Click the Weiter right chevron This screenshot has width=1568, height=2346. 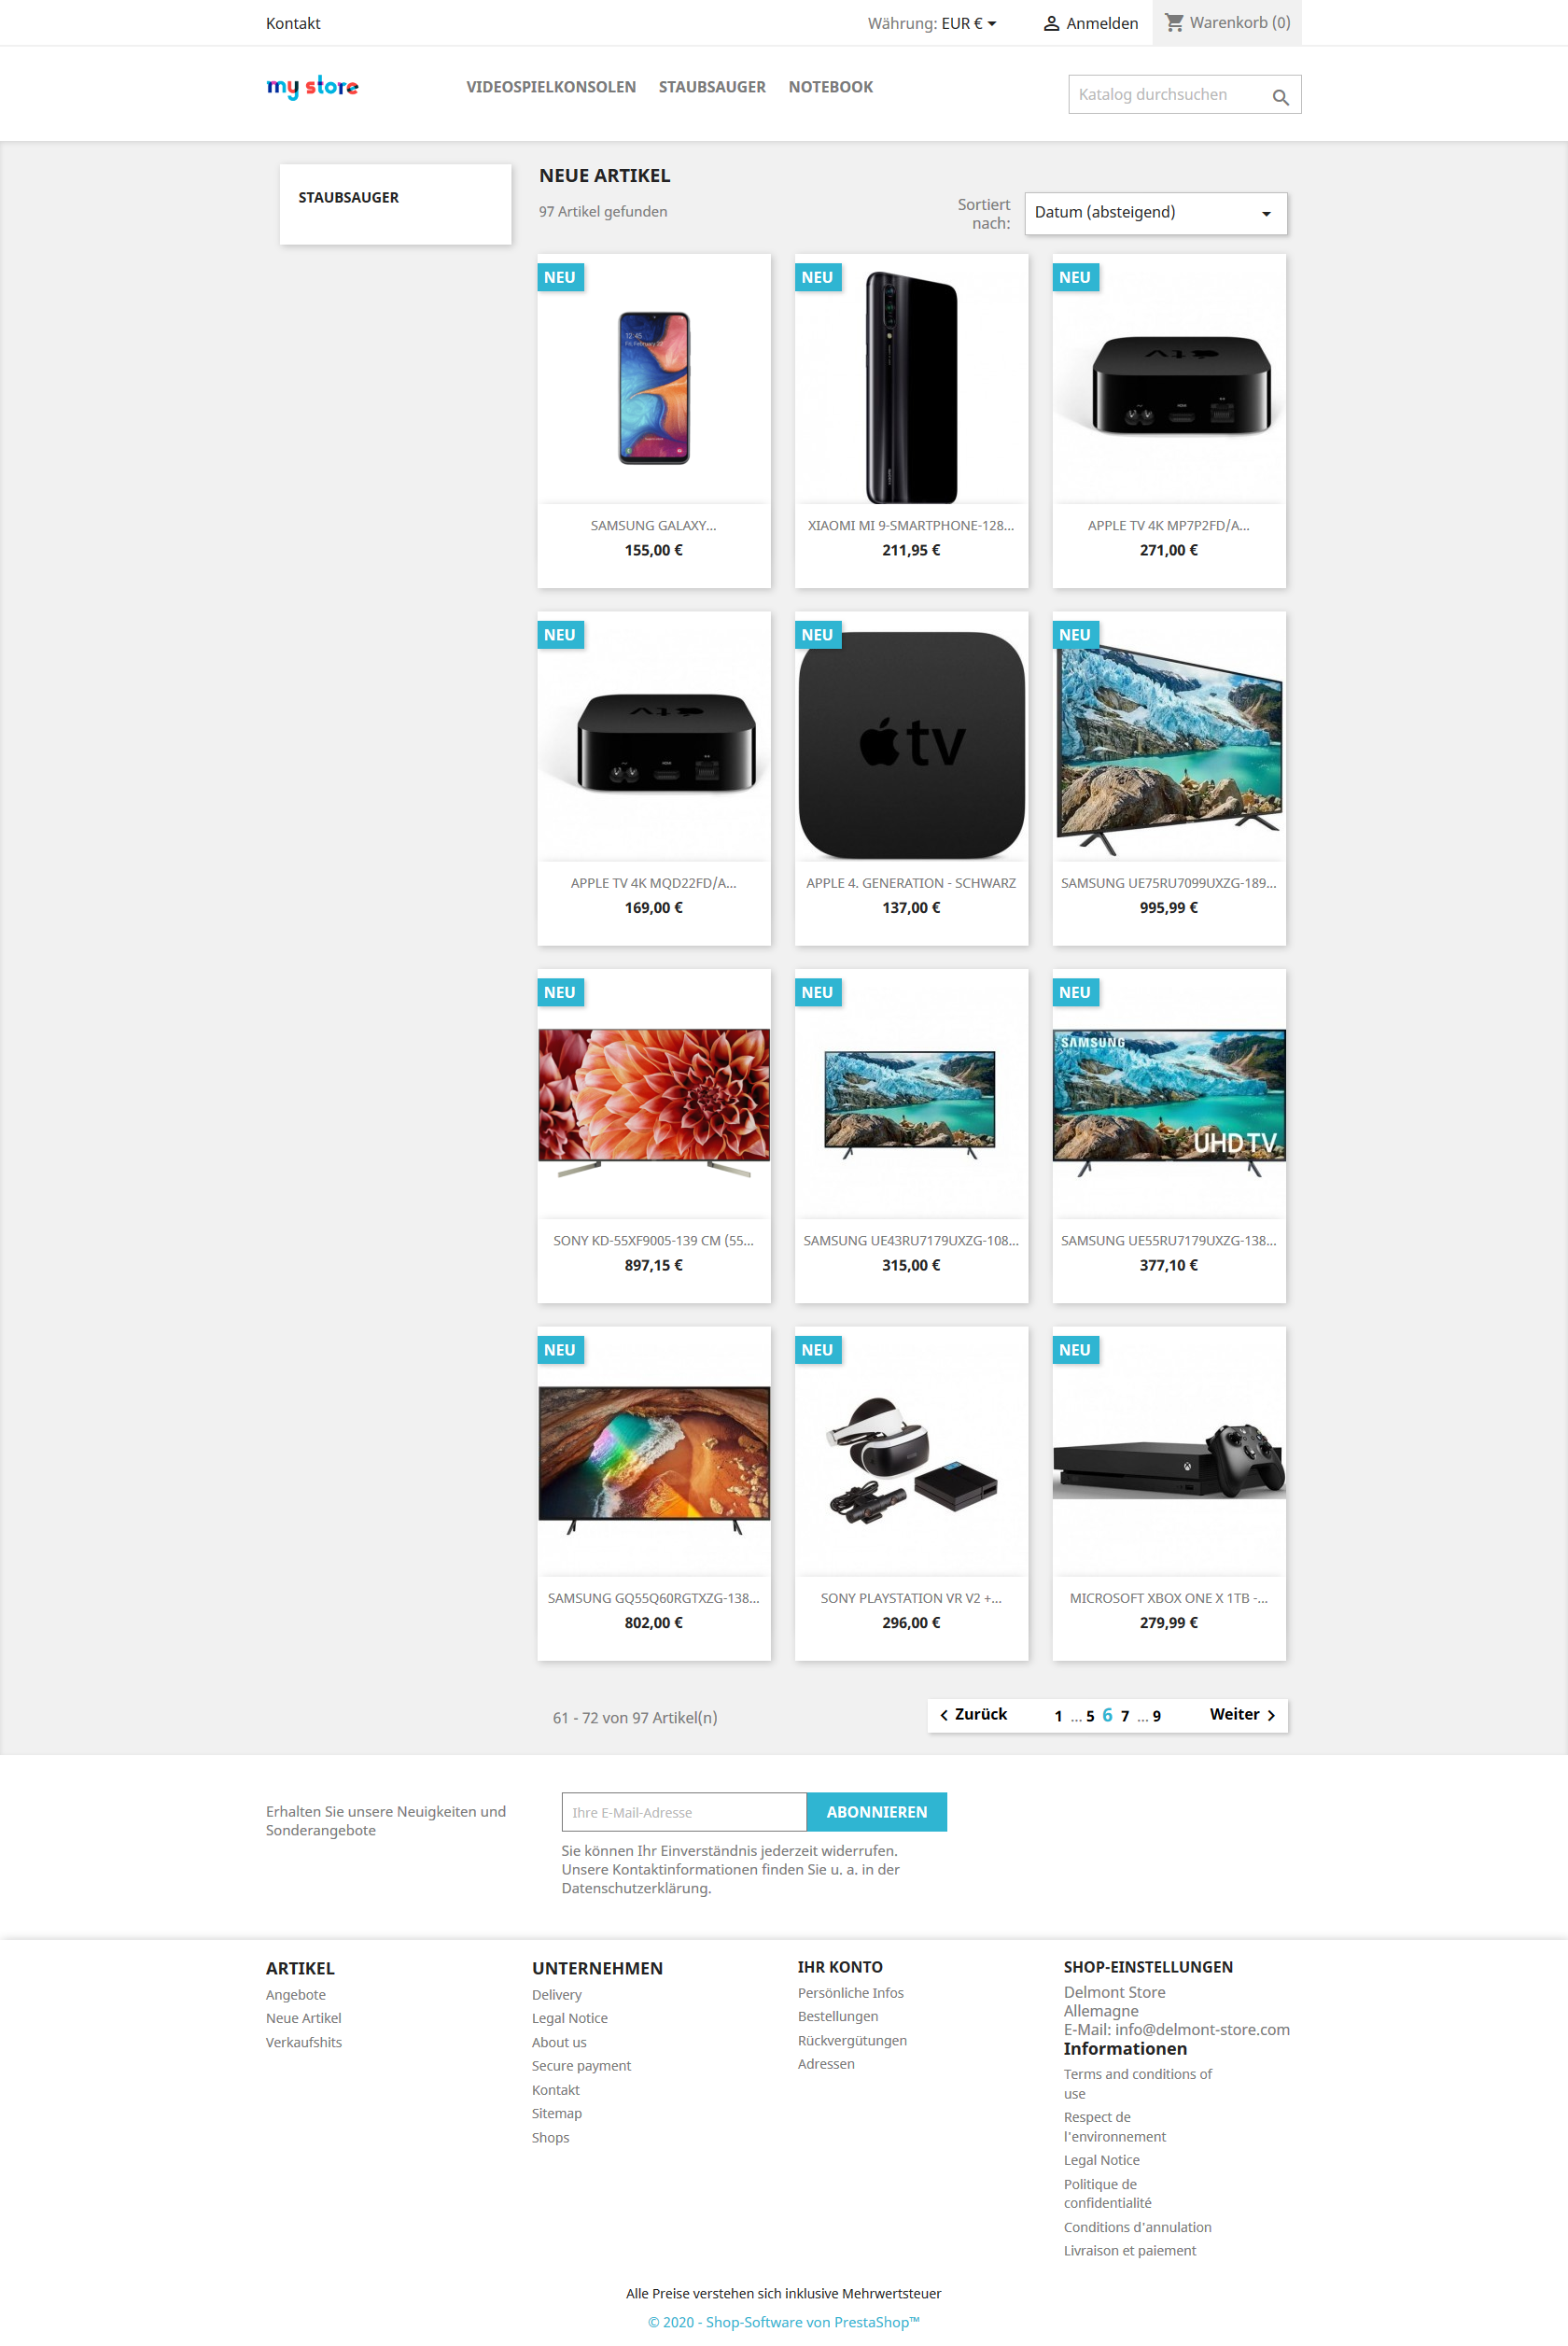[1271, 1715]
